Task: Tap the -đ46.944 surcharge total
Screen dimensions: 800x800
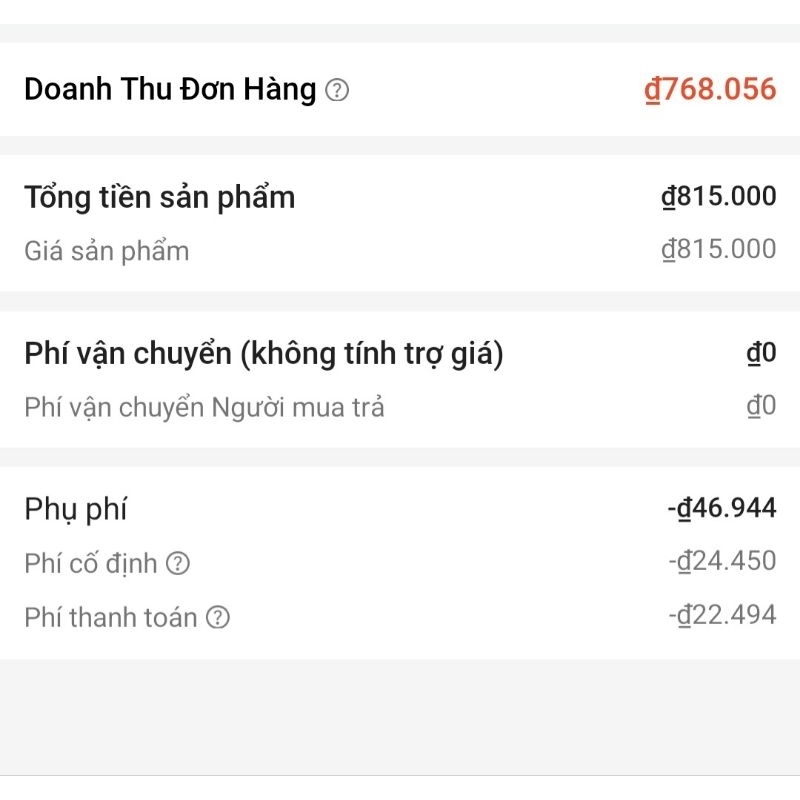Action: (722, 508)
